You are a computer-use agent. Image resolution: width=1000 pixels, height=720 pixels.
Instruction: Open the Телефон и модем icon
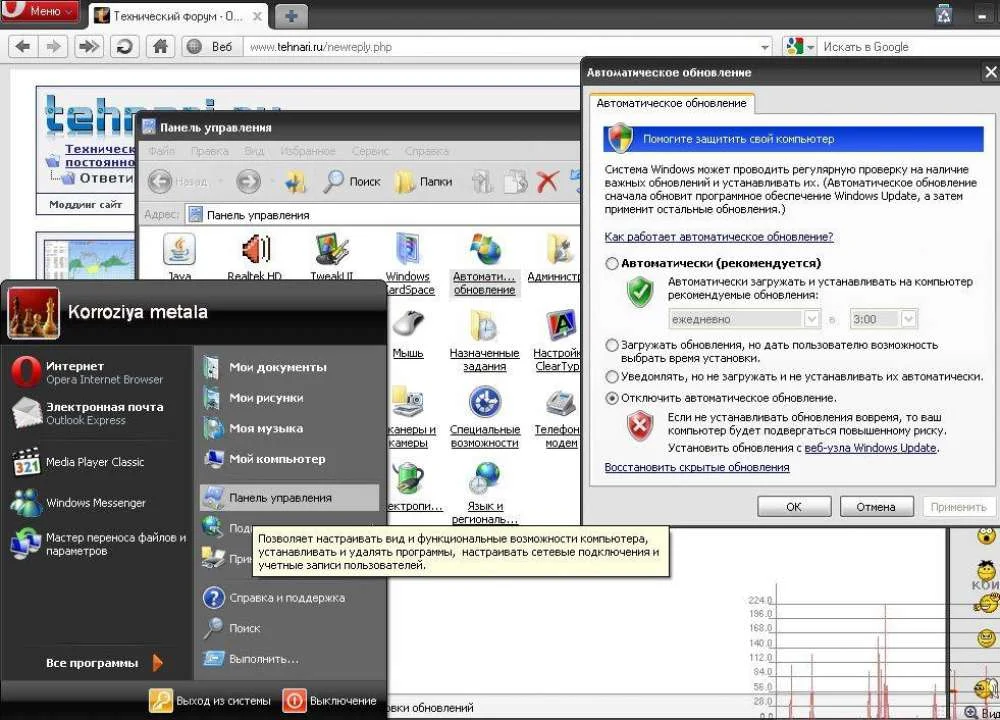[561, 417]
